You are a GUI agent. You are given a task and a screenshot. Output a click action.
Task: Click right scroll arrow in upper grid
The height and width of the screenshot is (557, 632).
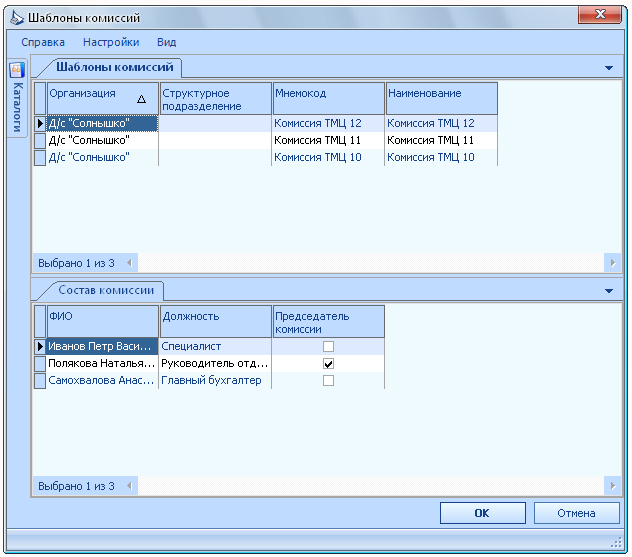tap(613, 263)
